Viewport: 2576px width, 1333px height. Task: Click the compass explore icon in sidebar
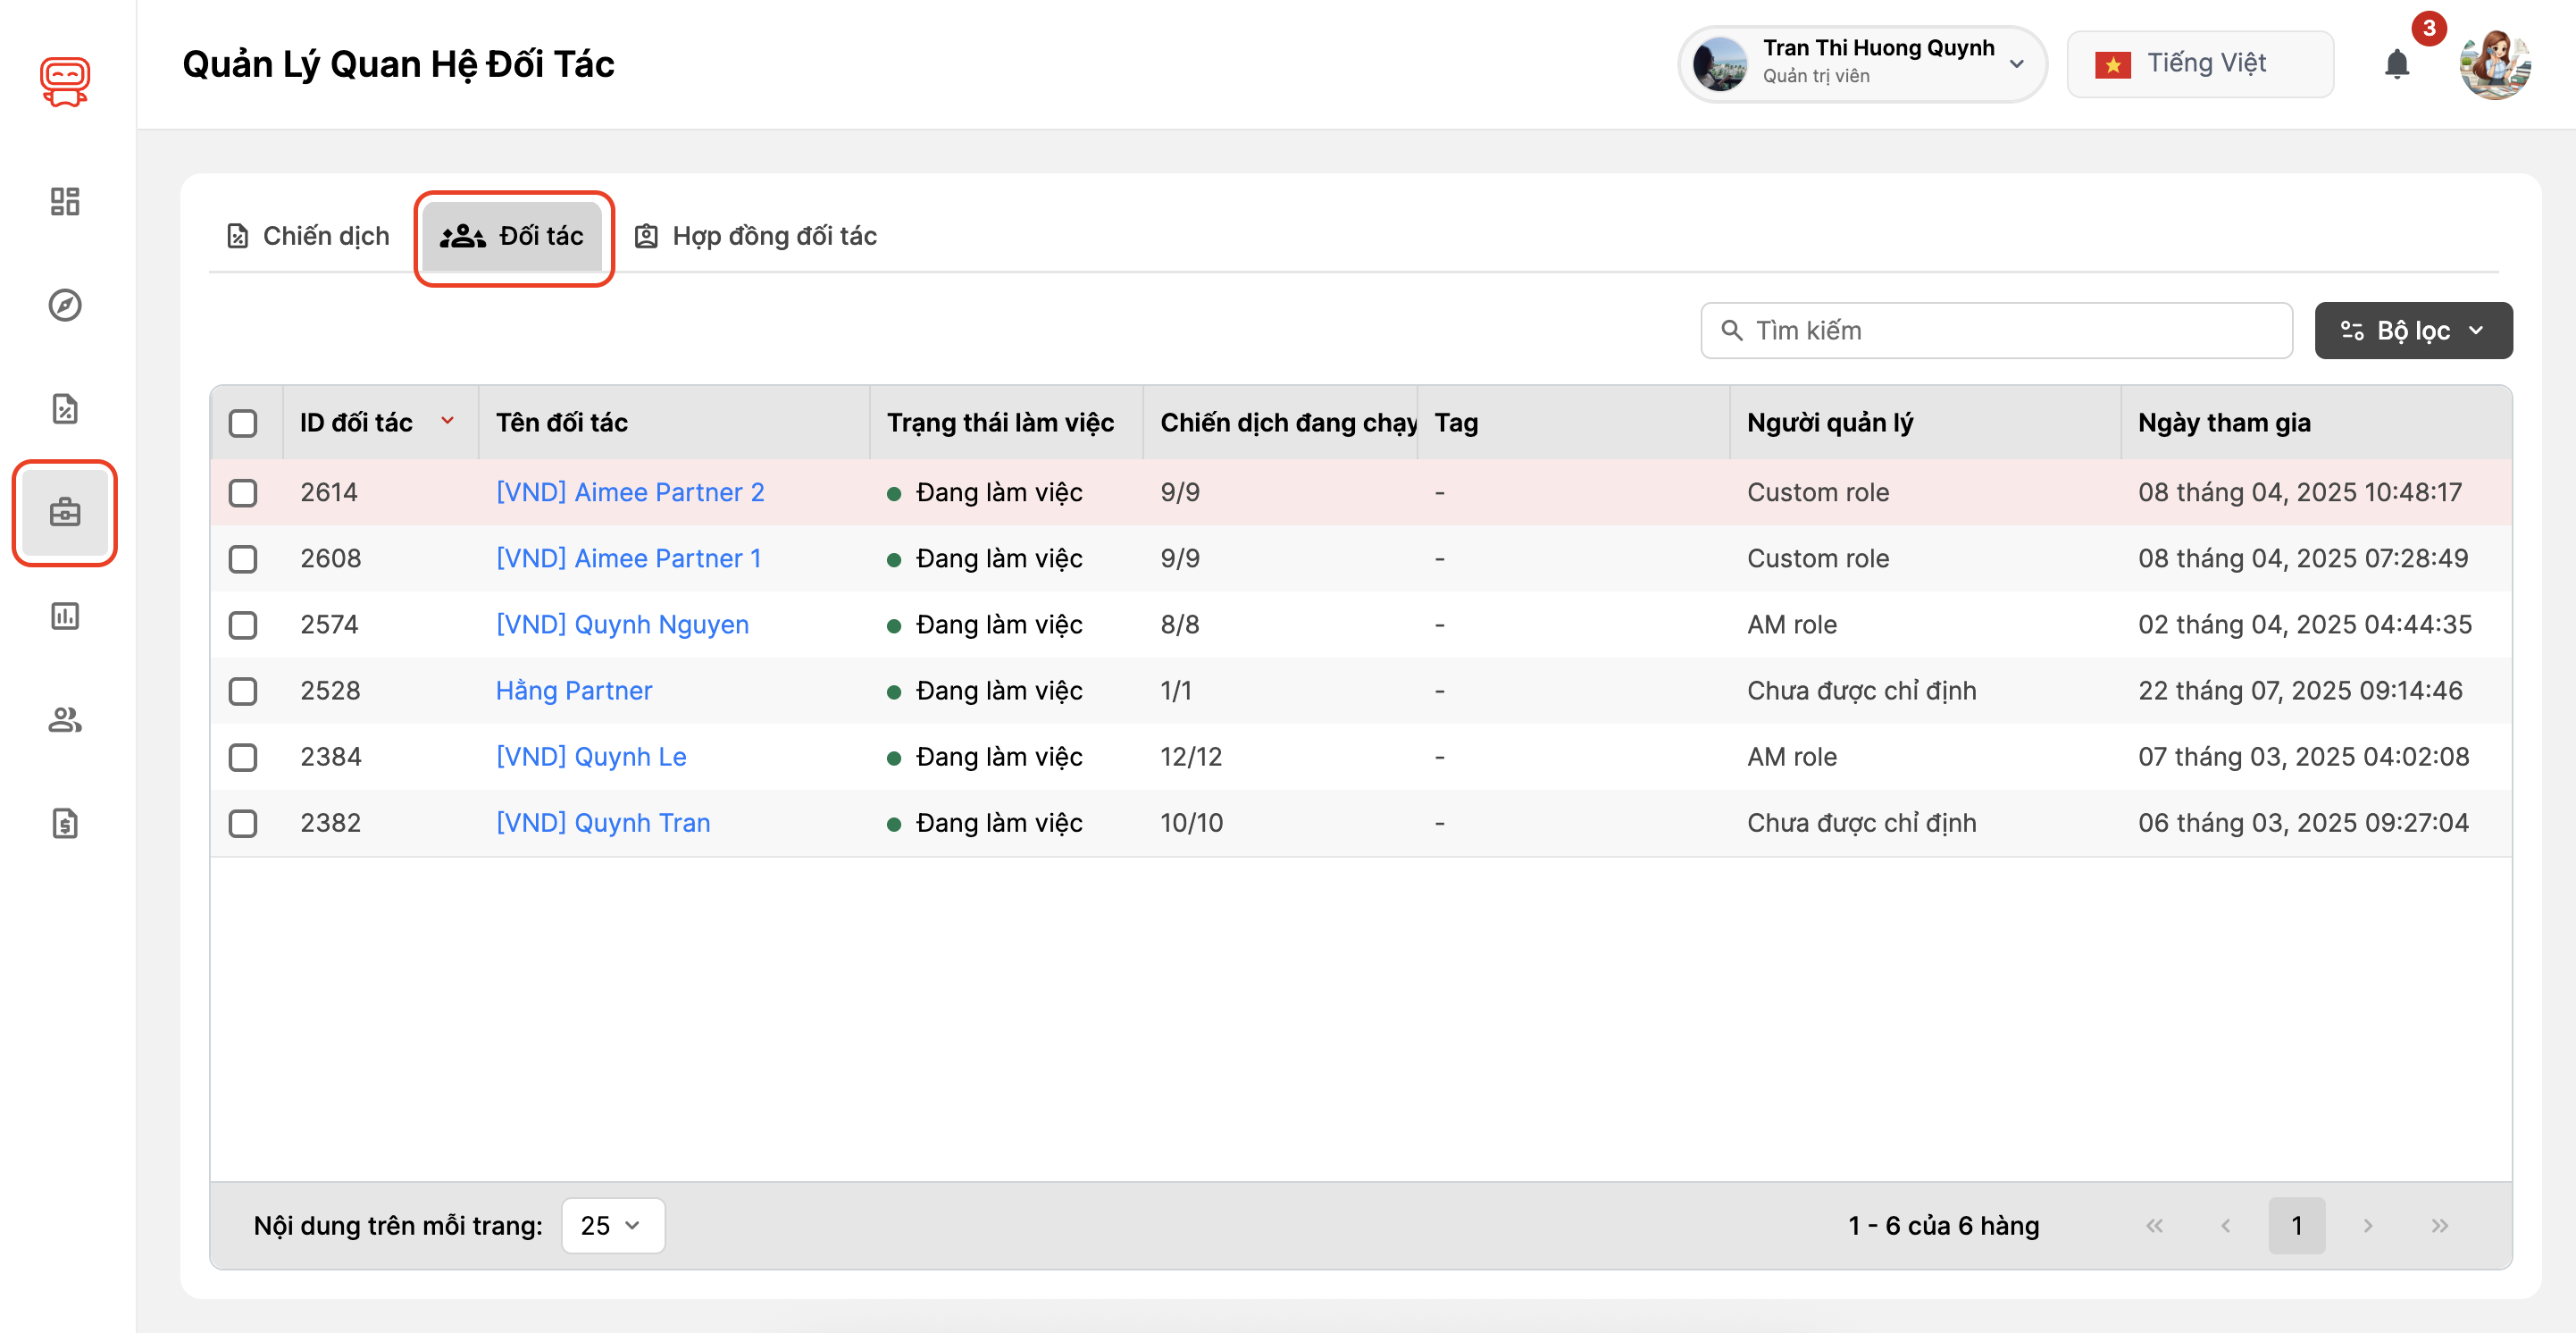[65, 305]
